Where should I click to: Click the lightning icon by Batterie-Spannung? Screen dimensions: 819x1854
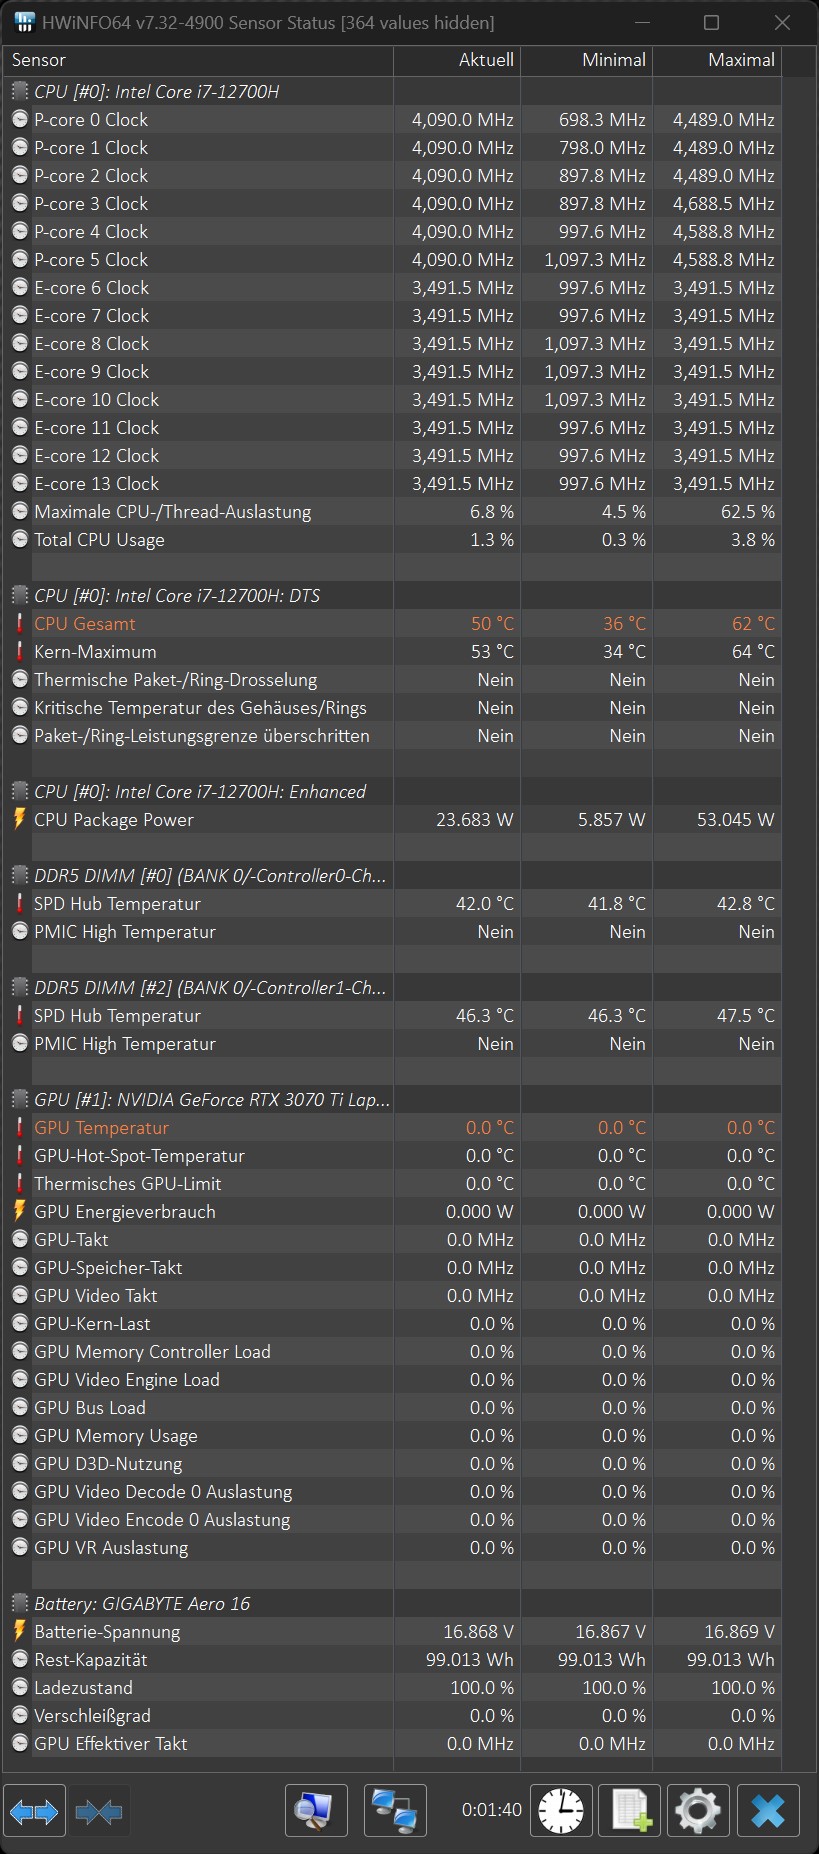(x=20, y=1631)
